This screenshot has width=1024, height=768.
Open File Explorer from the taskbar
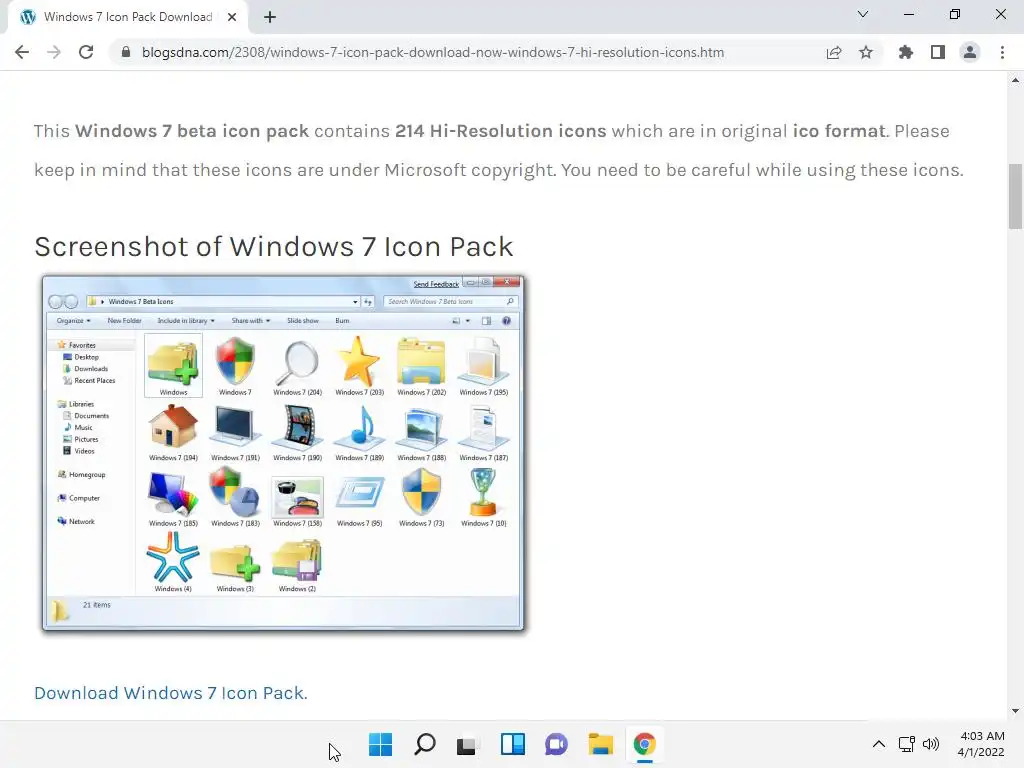pyautogui.click(x=600, y=744)
